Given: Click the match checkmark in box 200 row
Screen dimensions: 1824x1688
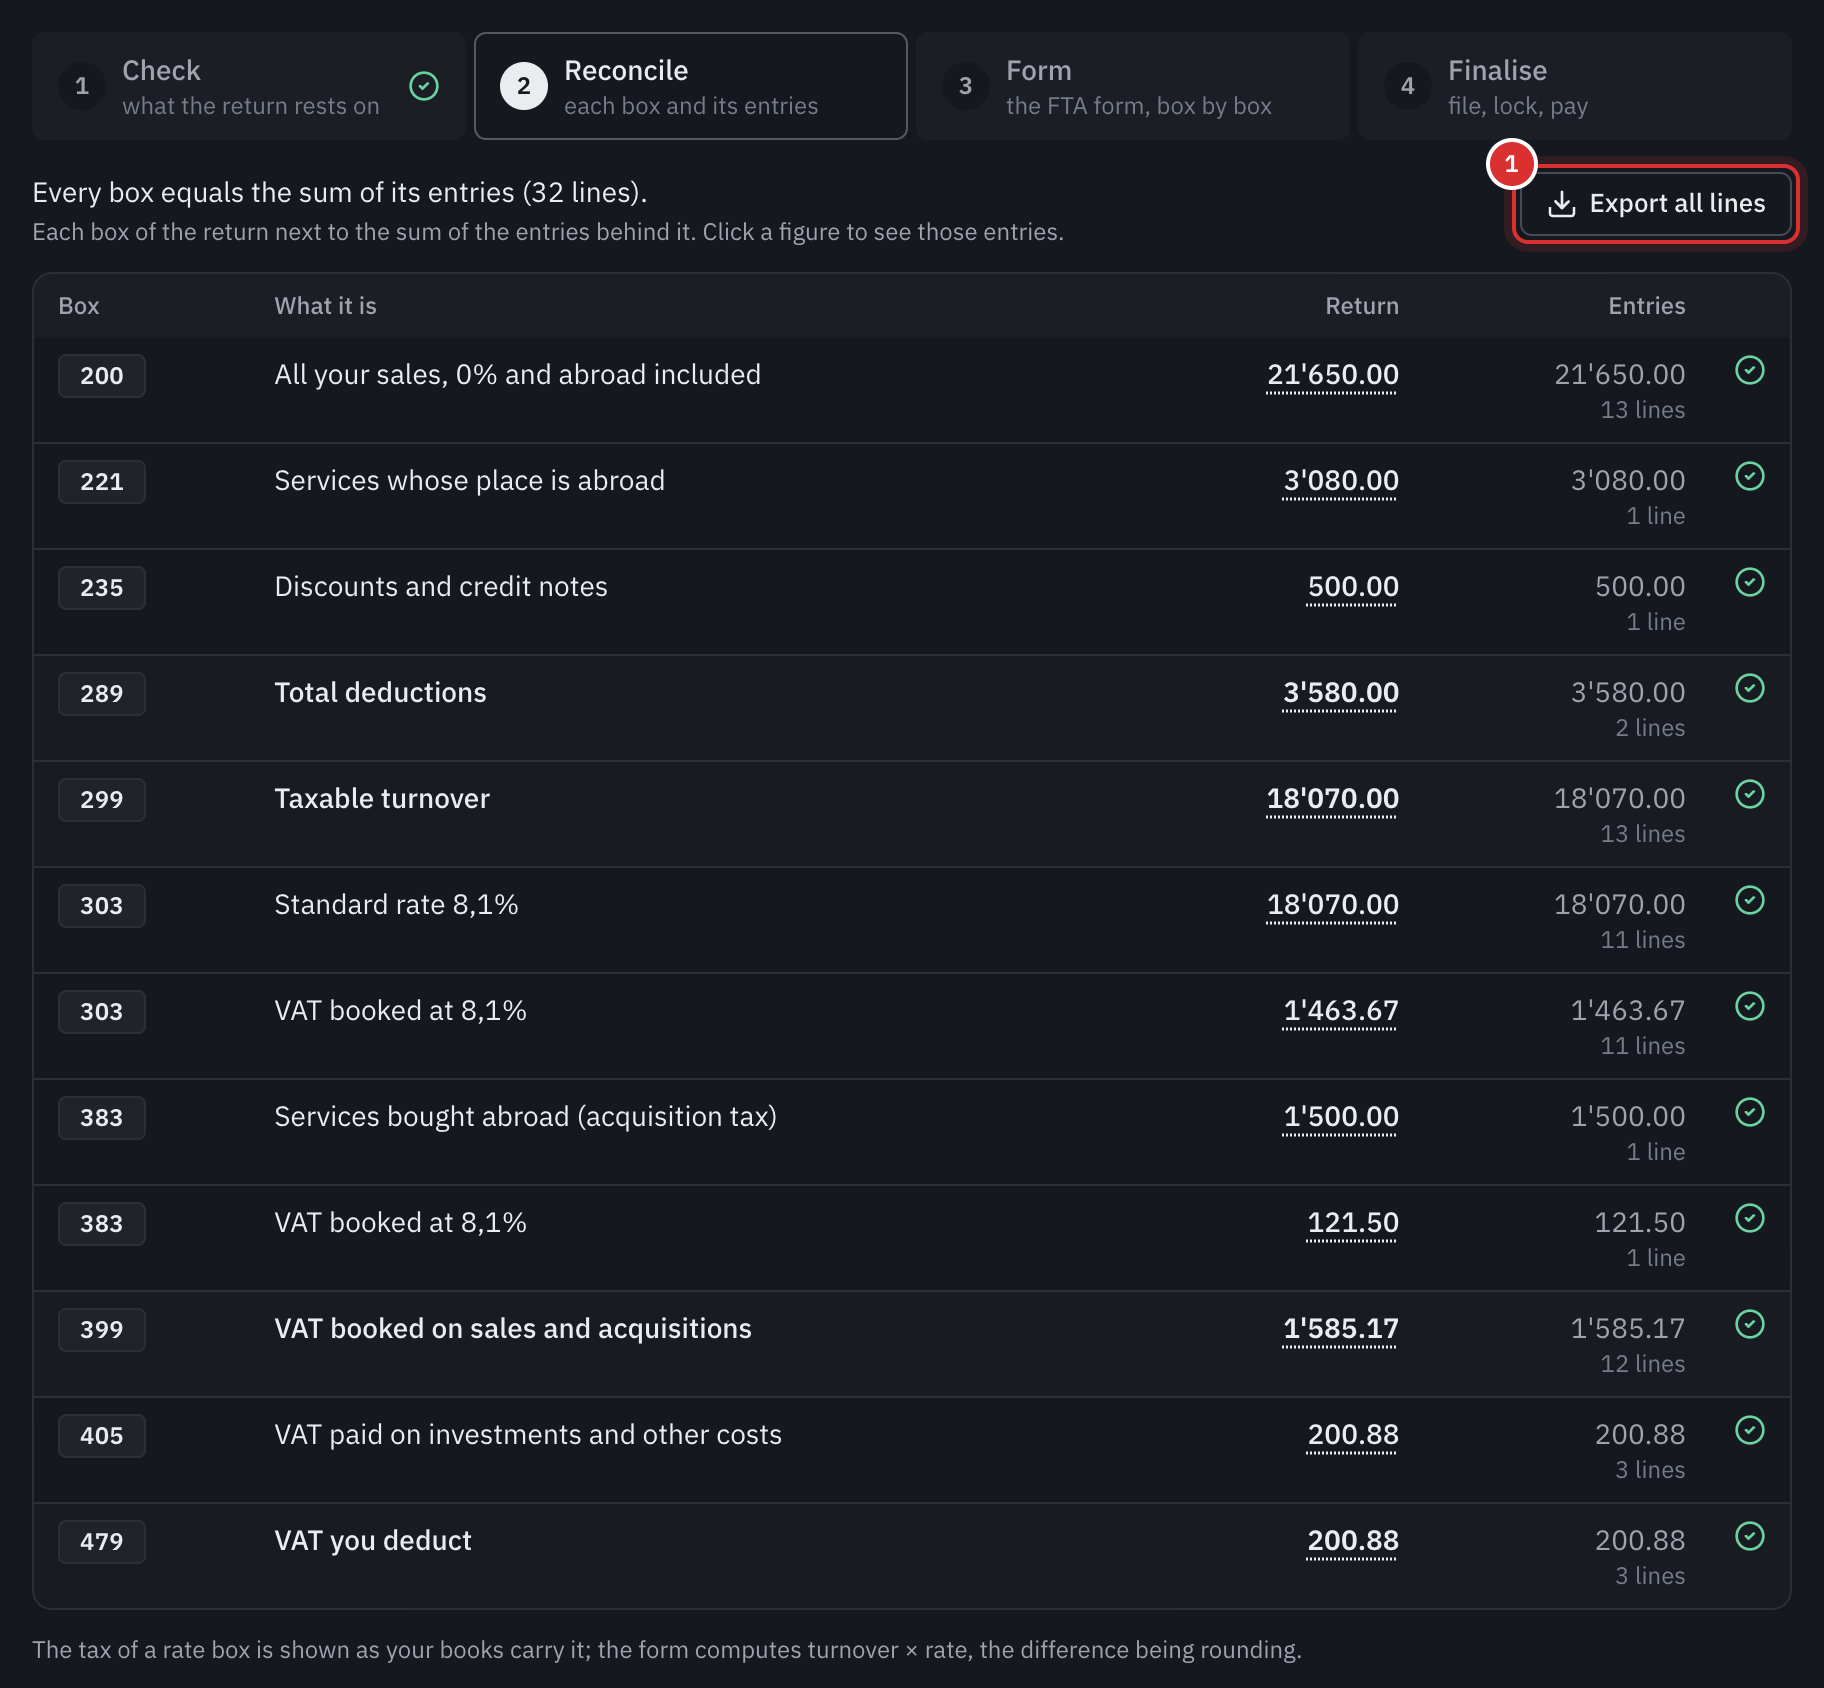Looking at the screenshot, I should tap(1750, 370).
